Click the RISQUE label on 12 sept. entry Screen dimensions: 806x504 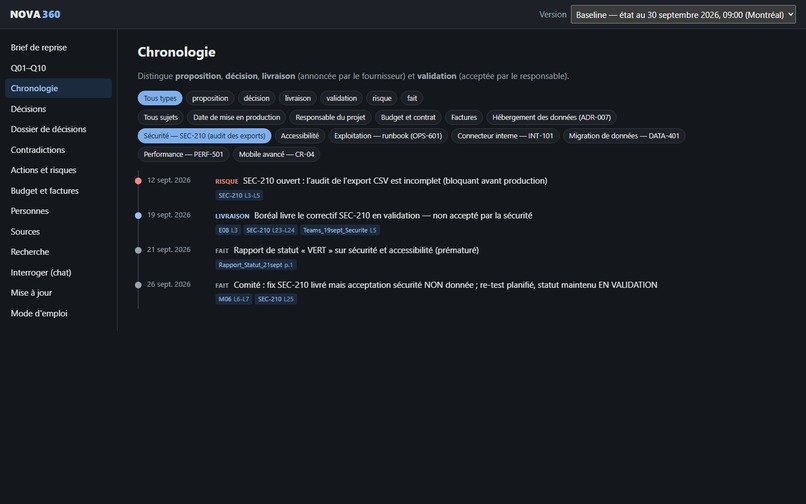point(227,182)
